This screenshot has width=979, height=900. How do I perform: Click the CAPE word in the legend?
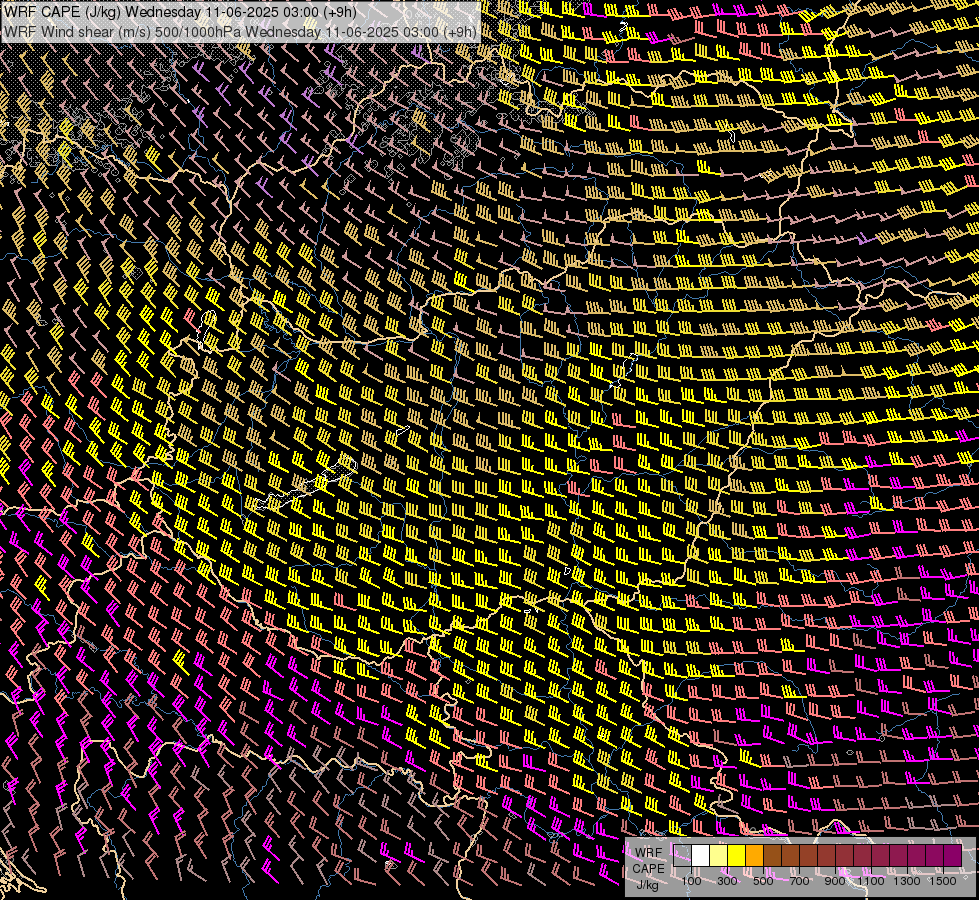point(649,869)
